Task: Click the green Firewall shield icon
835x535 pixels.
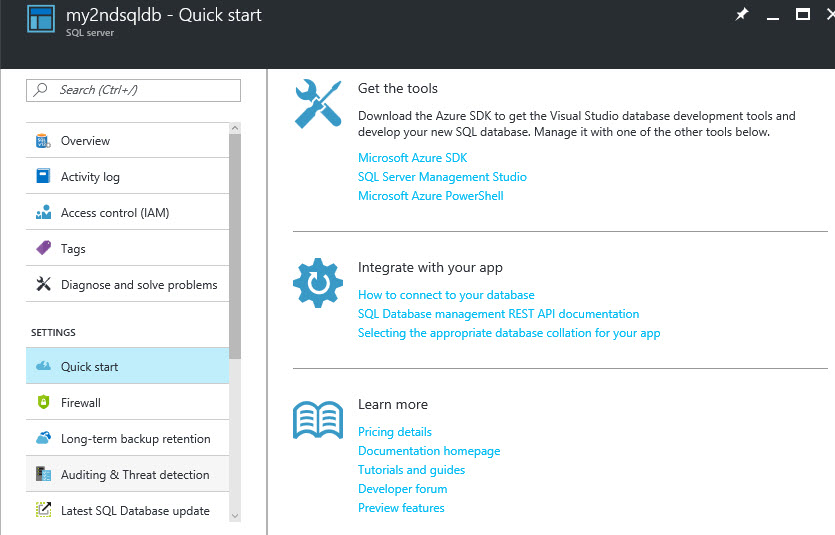Action: coord(43,402)
